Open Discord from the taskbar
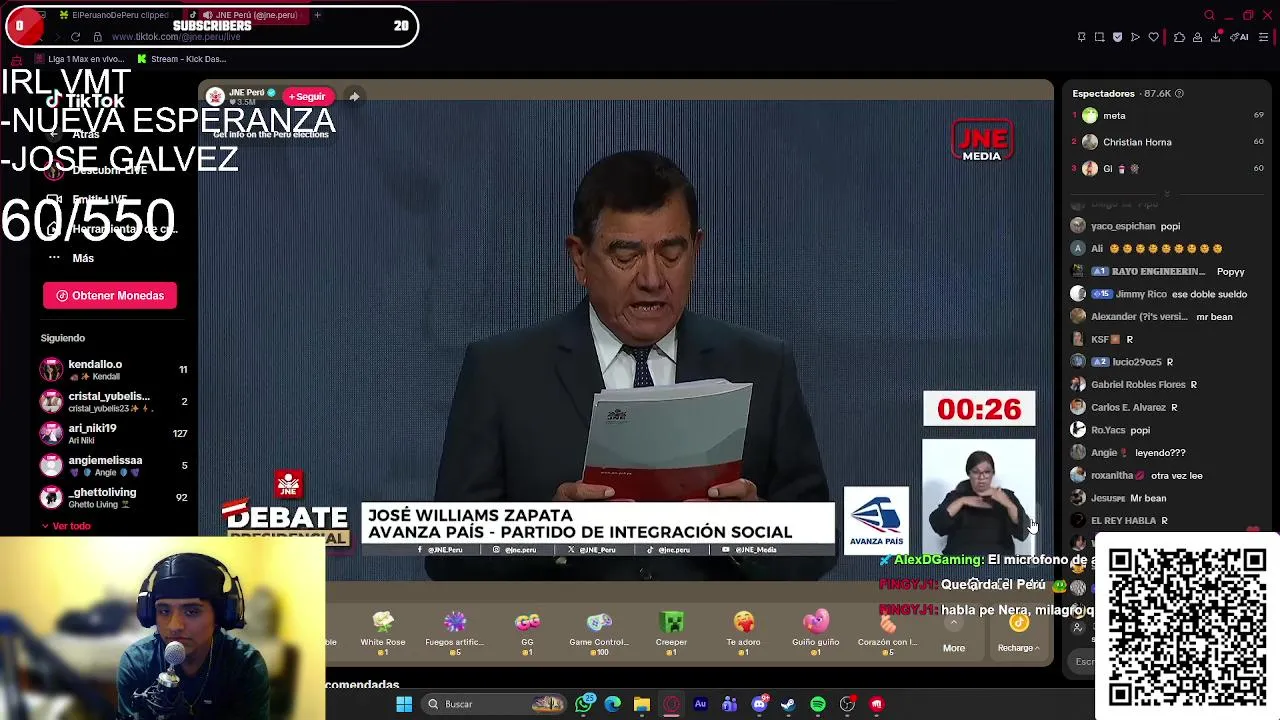 759,704
